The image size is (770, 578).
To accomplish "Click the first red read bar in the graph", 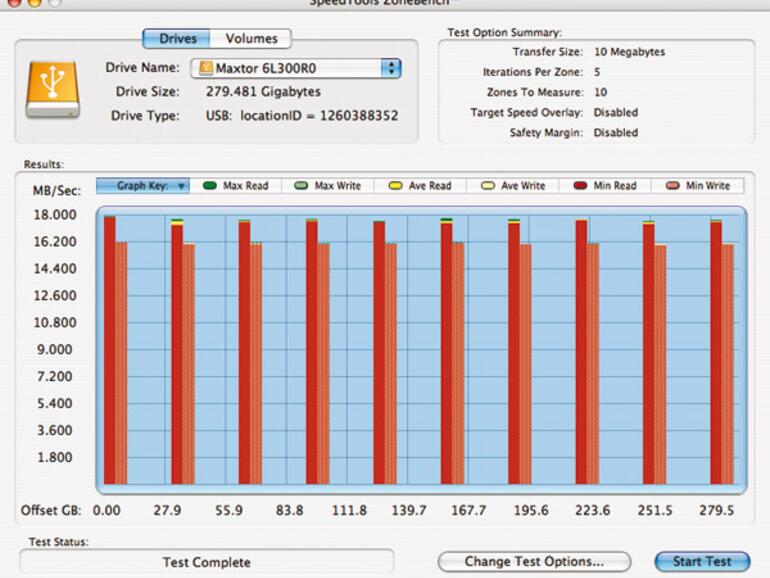I will pos(110,350).
